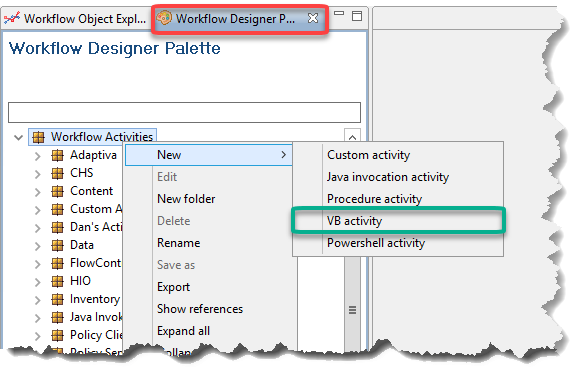Click the Content folder icon
Viewport: 572px width, 367px height.
(x=57, y=191)
